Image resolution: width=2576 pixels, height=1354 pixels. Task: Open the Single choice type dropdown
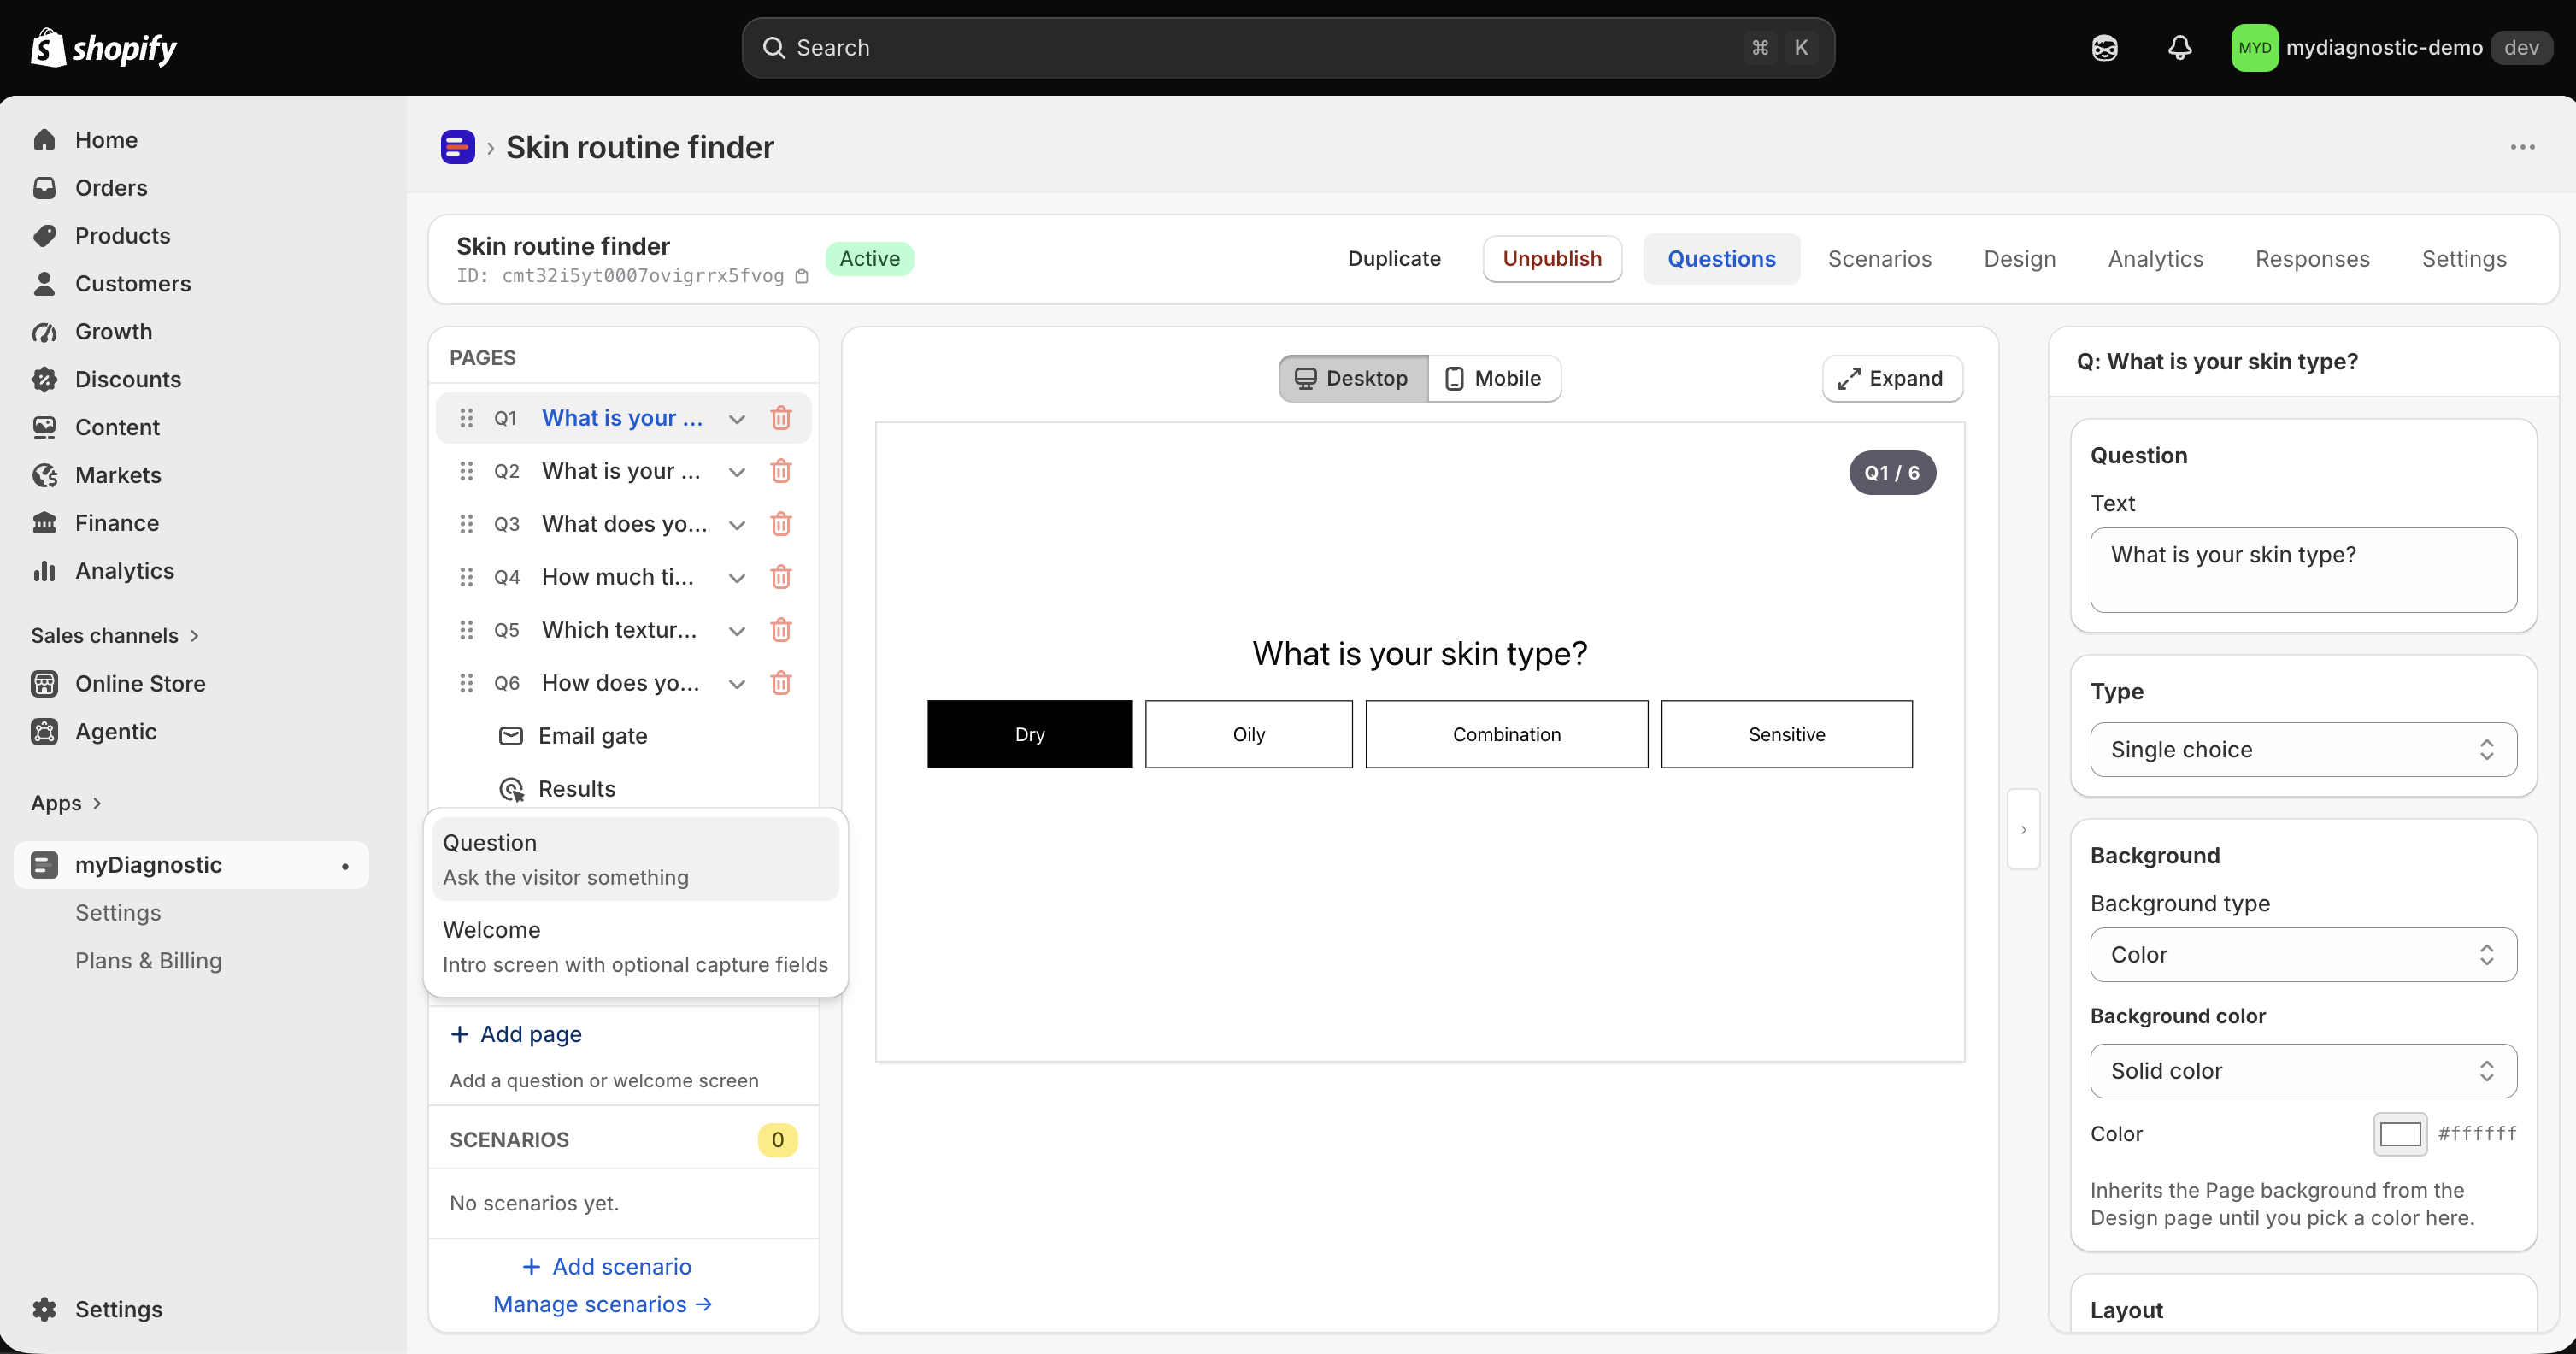pyautogui.click(x=2303, y=750)
